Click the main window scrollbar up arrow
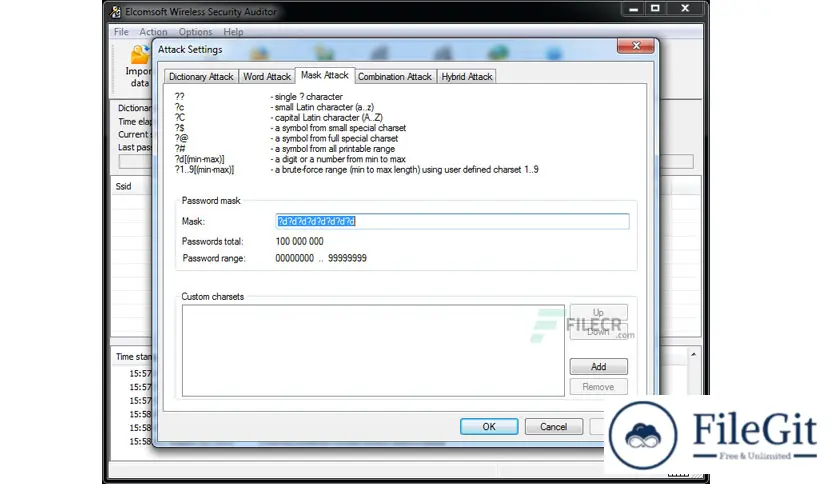836x484 pixels. click(x=694, y=354)
